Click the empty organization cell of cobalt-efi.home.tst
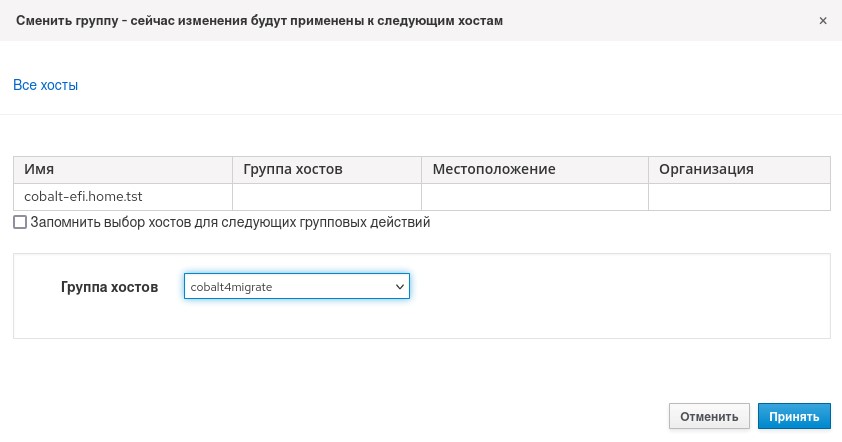 [738, 197]
